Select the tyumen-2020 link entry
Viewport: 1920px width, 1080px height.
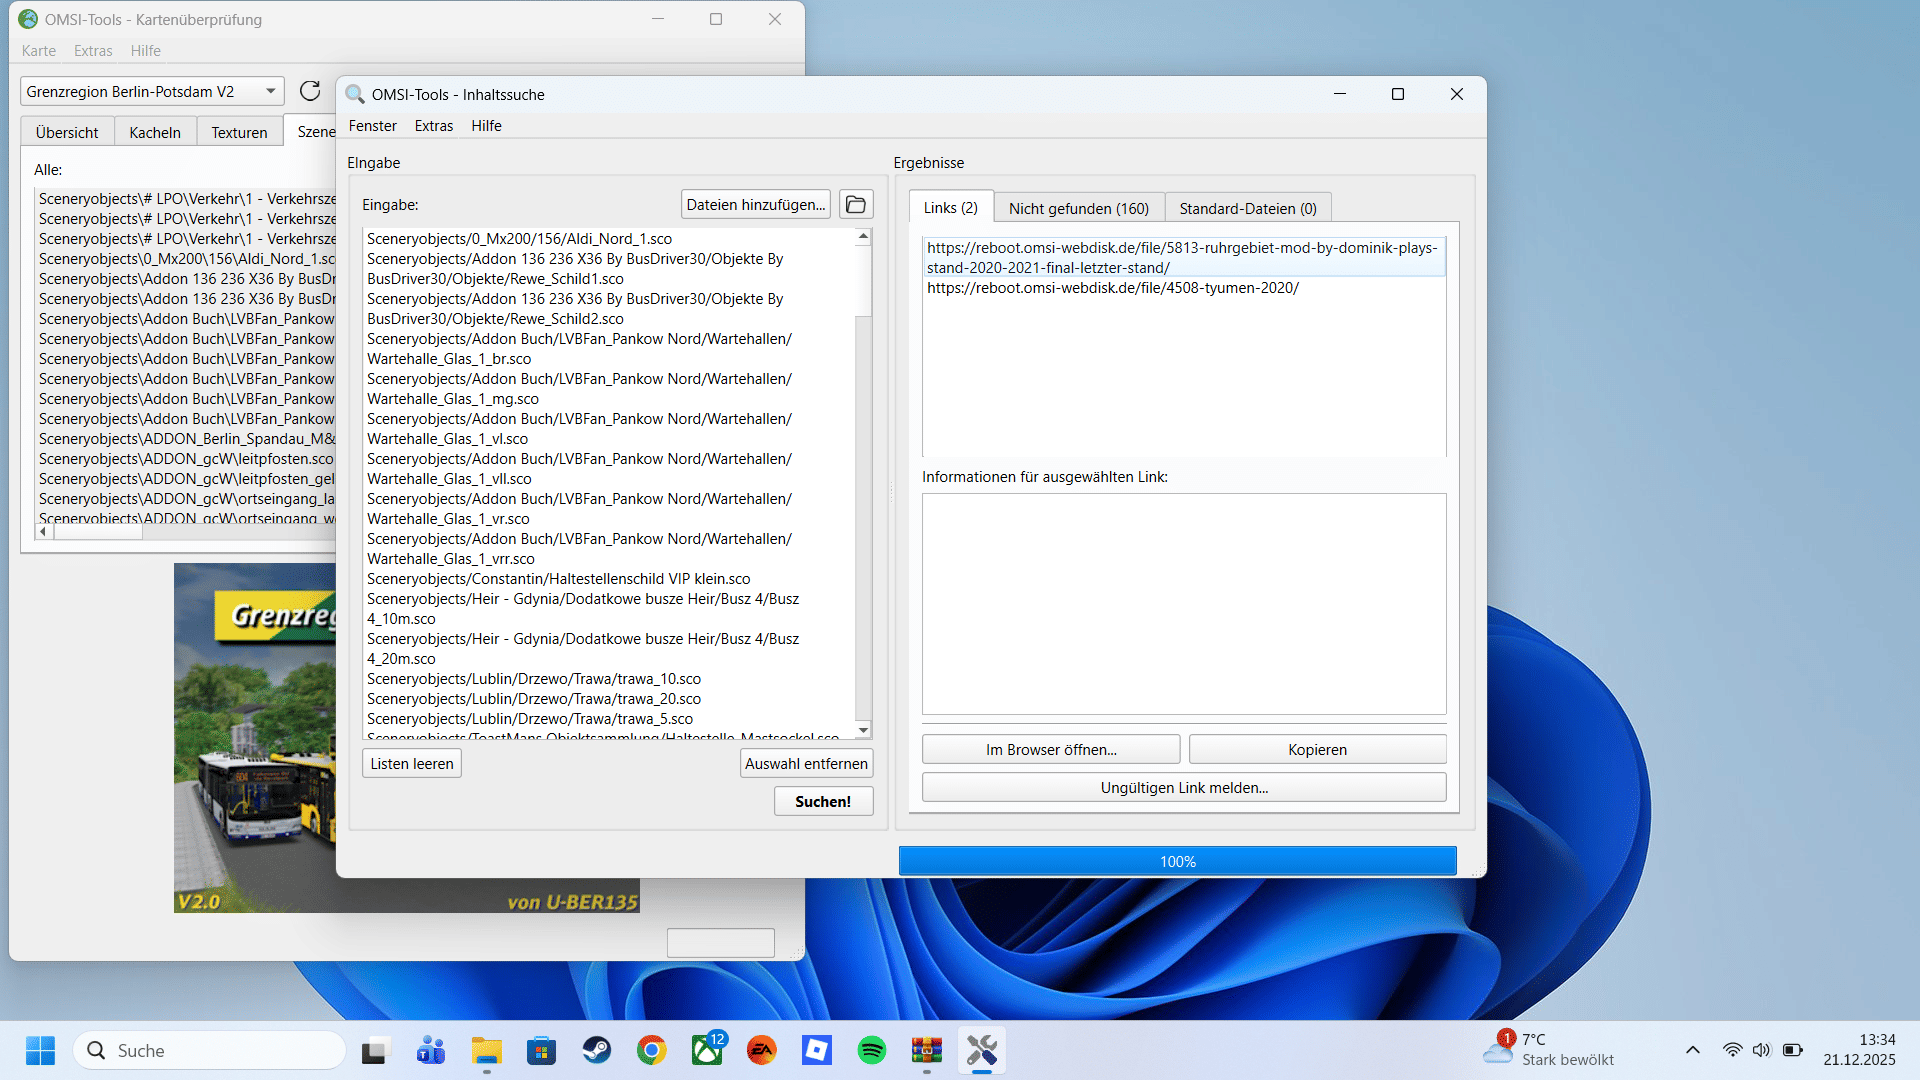[x=1112, y=288]
